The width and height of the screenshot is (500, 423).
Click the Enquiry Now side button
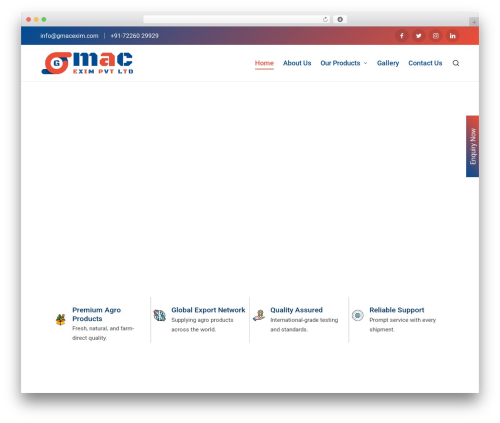(472, 146)
